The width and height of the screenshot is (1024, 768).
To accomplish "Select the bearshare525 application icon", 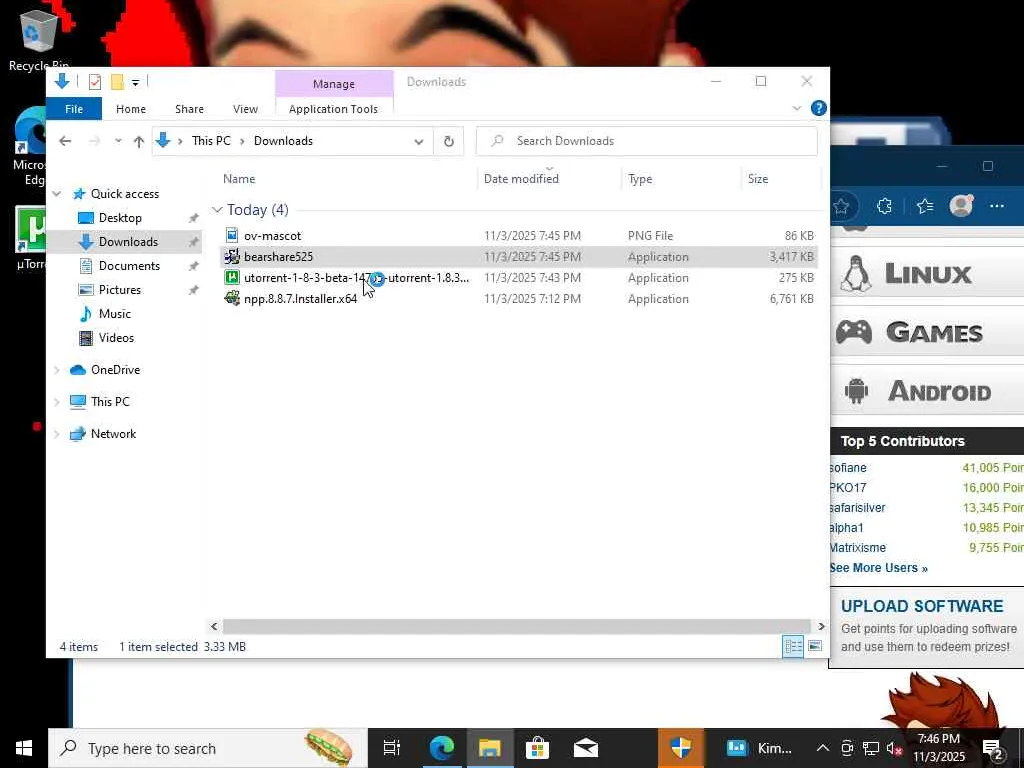I will [x=232, y=257].
